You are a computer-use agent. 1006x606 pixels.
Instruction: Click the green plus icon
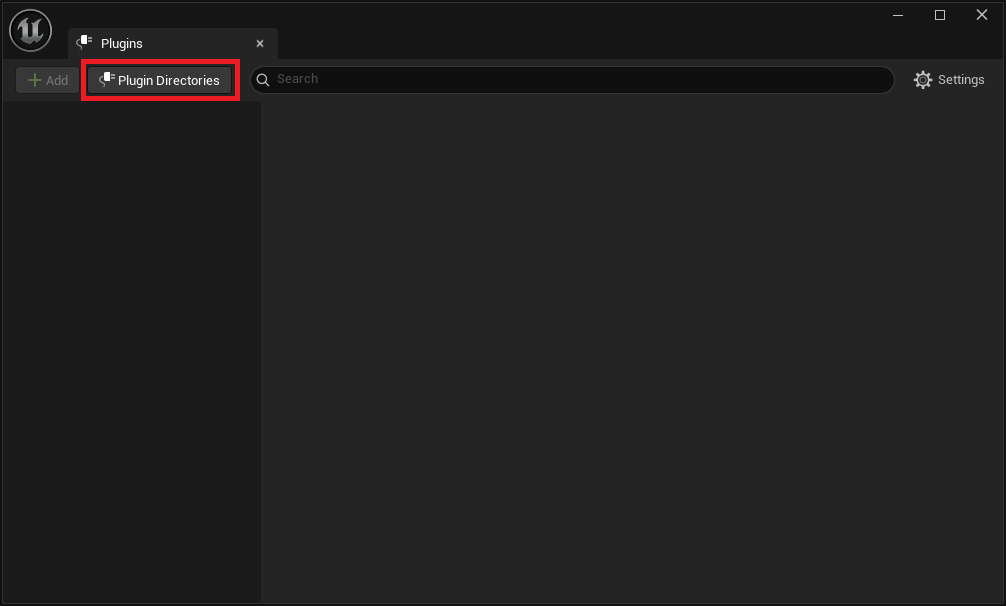click(35, 80)
